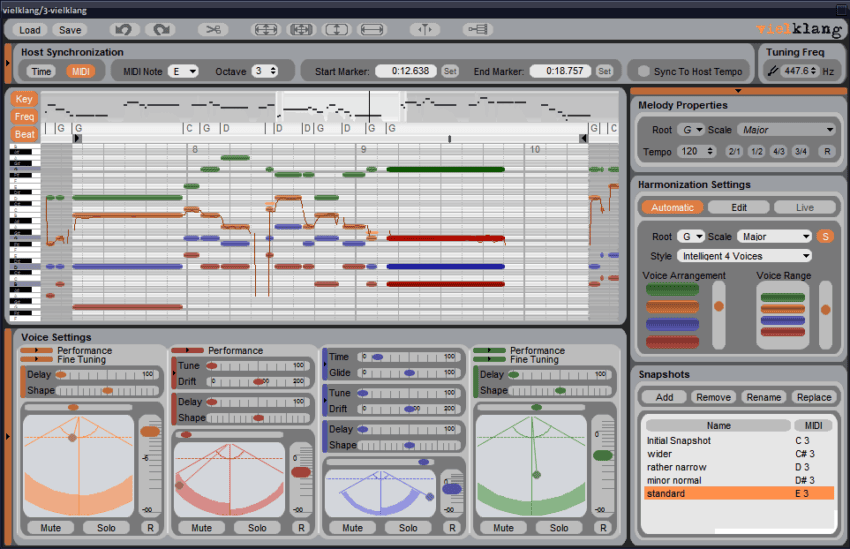Click the horizontal zoom-fit icon
This screenshot has height=549, width=850.
click(x=372, y=30)
